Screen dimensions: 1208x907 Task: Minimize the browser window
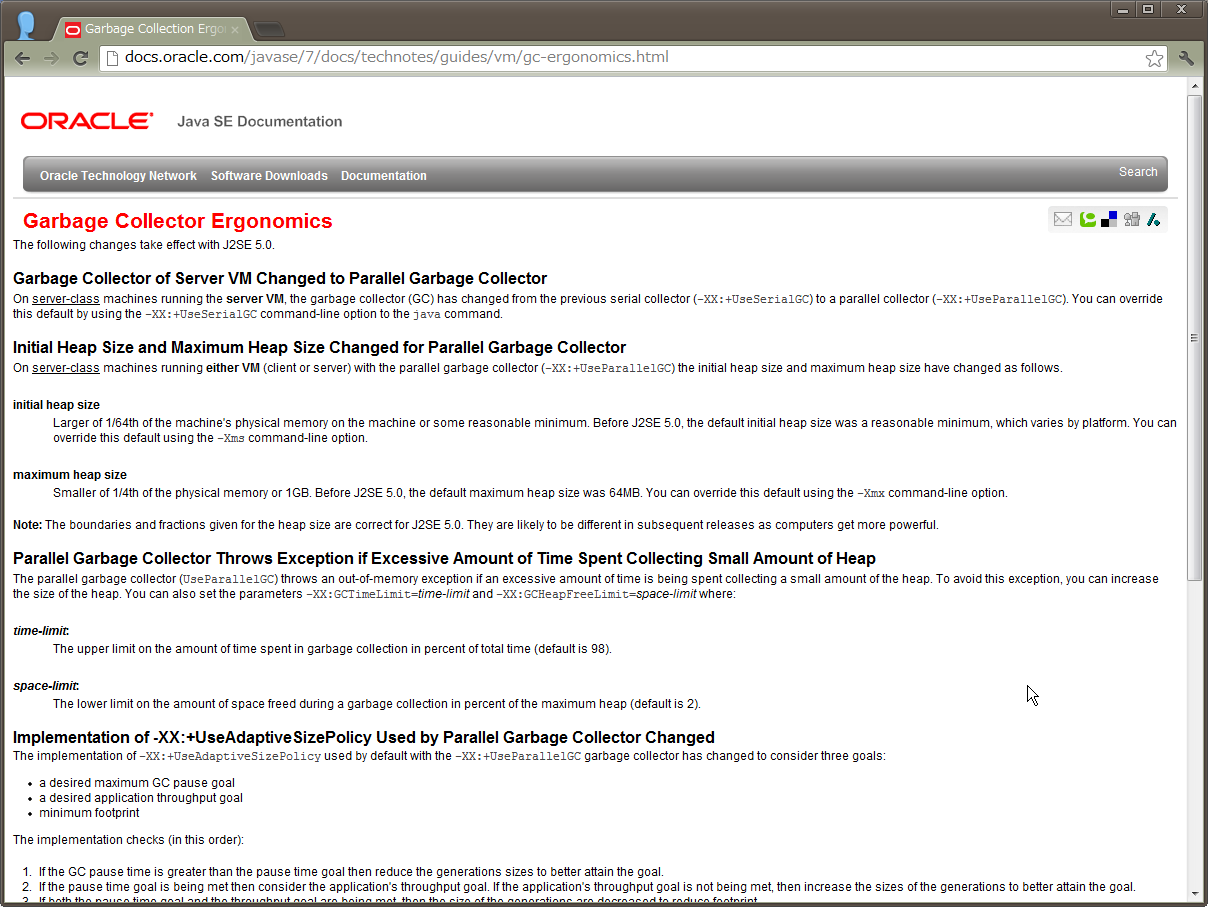[1122, 9]
